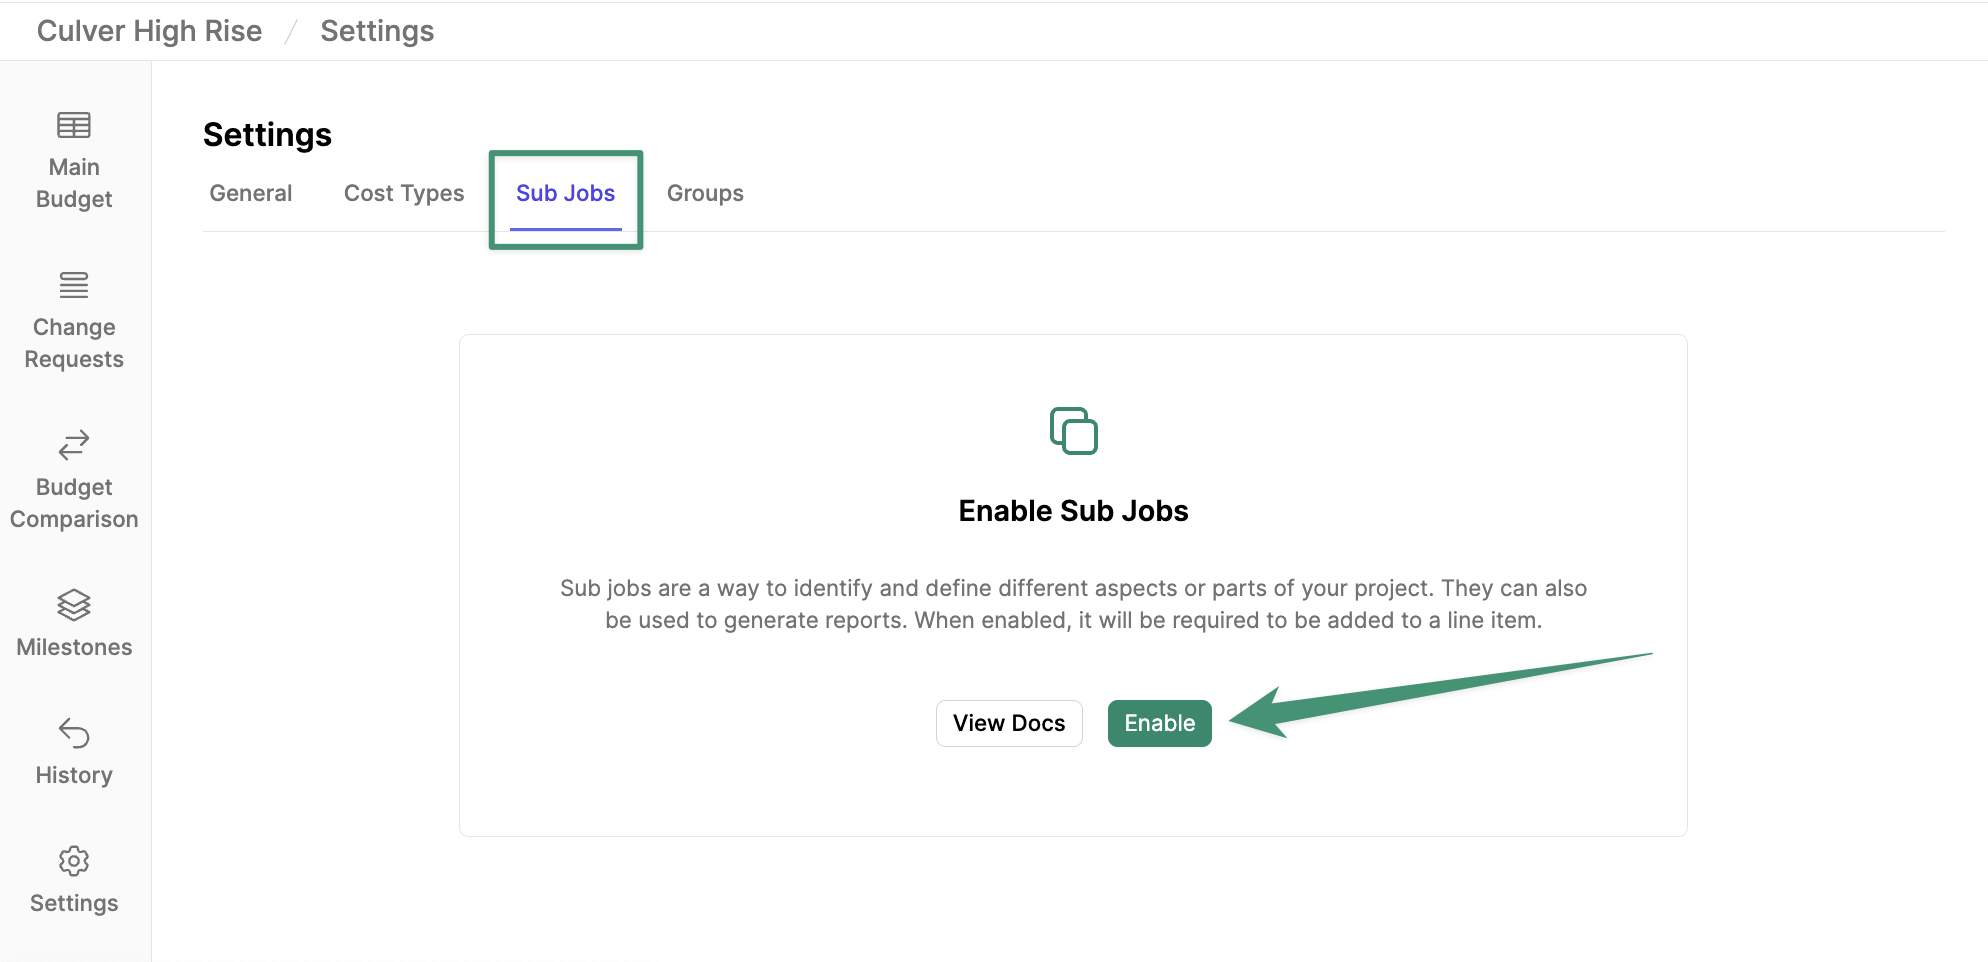Click Culver High Rise breadcrumb
1988x962 pixels.
coord(150,31)
